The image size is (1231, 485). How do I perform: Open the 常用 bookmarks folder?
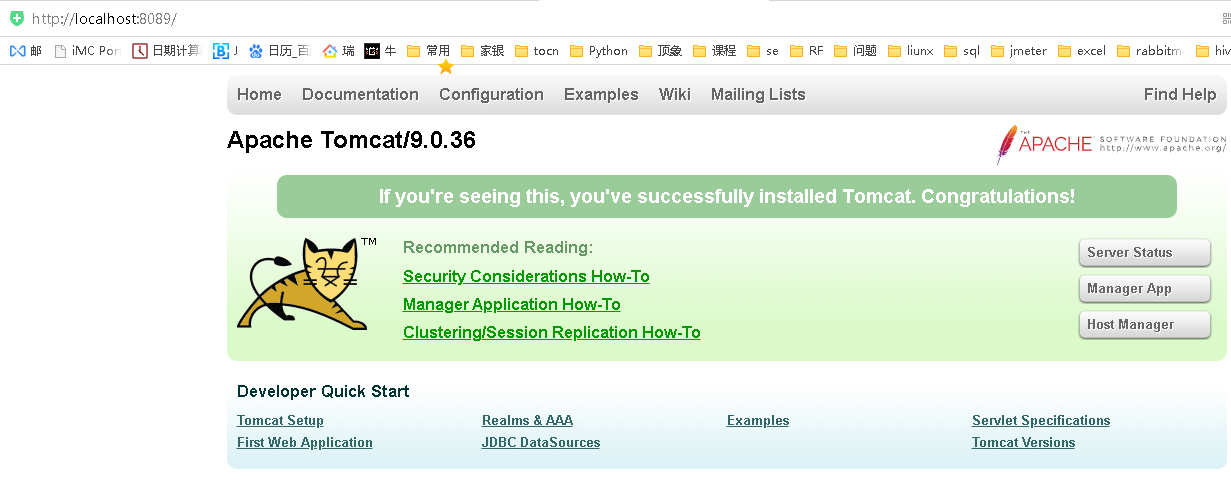pos(428,51)
